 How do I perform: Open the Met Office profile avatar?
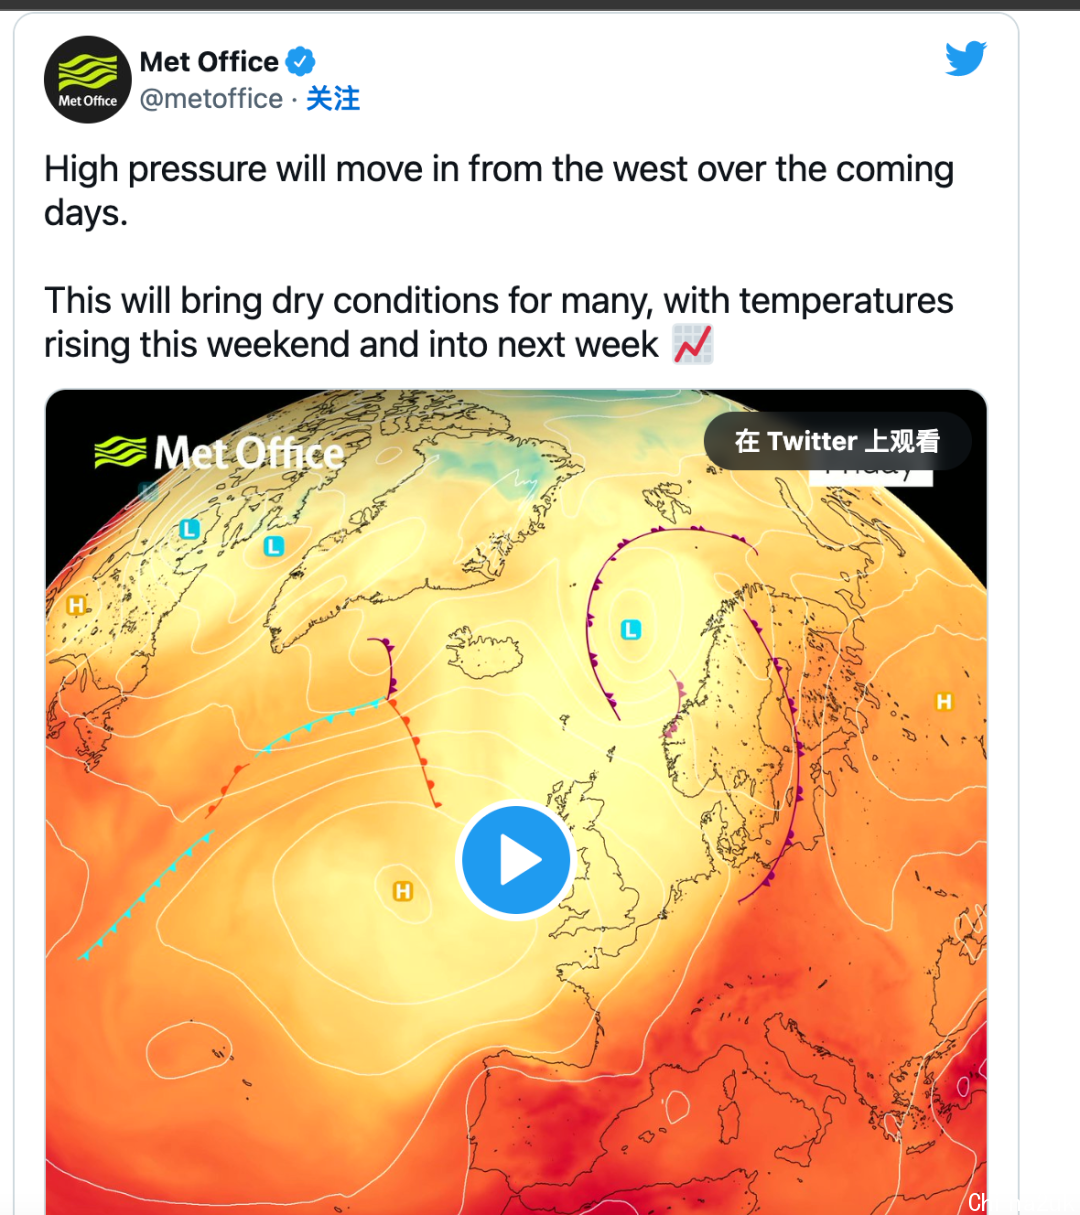click(x=88, y=80)
